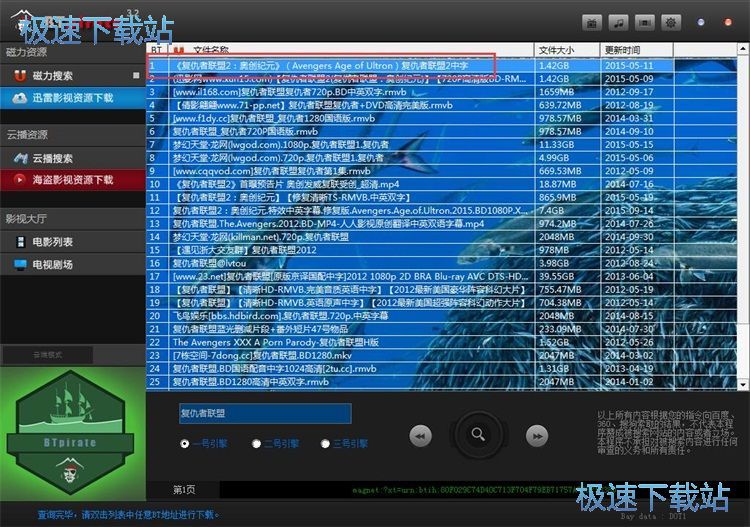Click the 文件名称 column header
Screen dimensions: 750x527
210,49
